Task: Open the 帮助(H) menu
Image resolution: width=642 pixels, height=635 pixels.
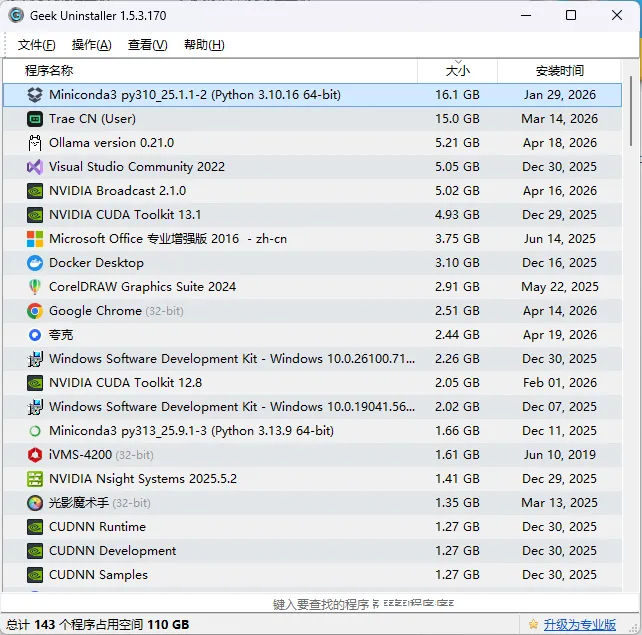Action: (x=204, y=45)
